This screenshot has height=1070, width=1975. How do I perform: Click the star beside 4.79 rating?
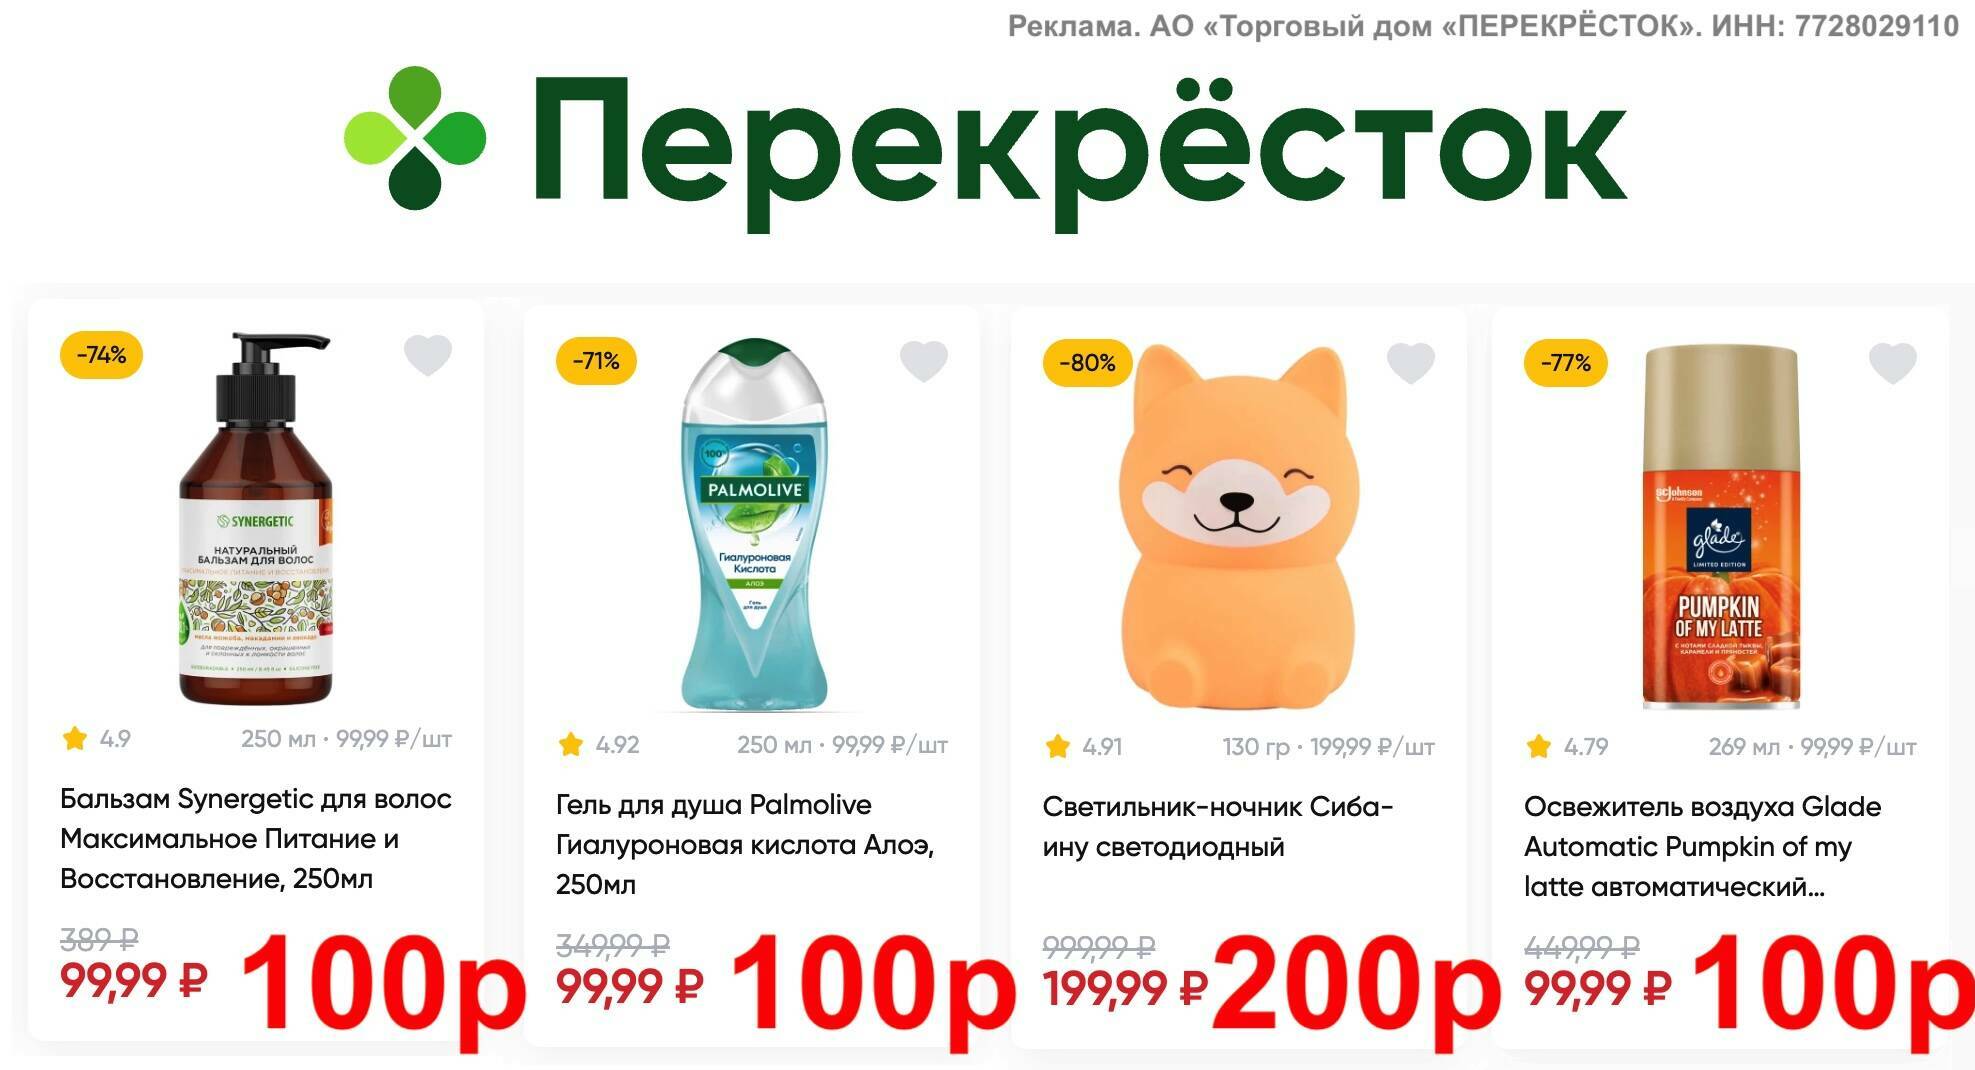point(1539,747)
